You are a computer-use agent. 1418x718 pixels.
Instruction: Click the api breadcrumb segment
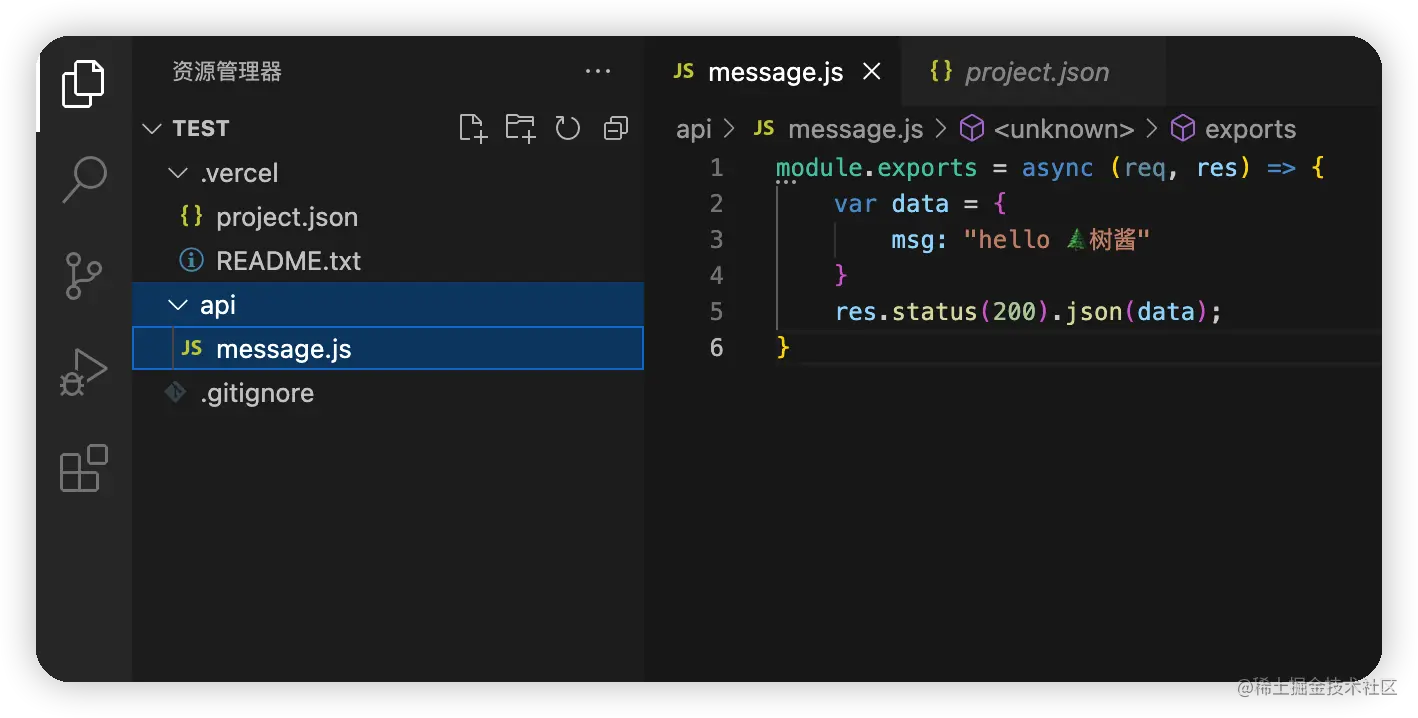pyautogui.click(x=694, y=129)
